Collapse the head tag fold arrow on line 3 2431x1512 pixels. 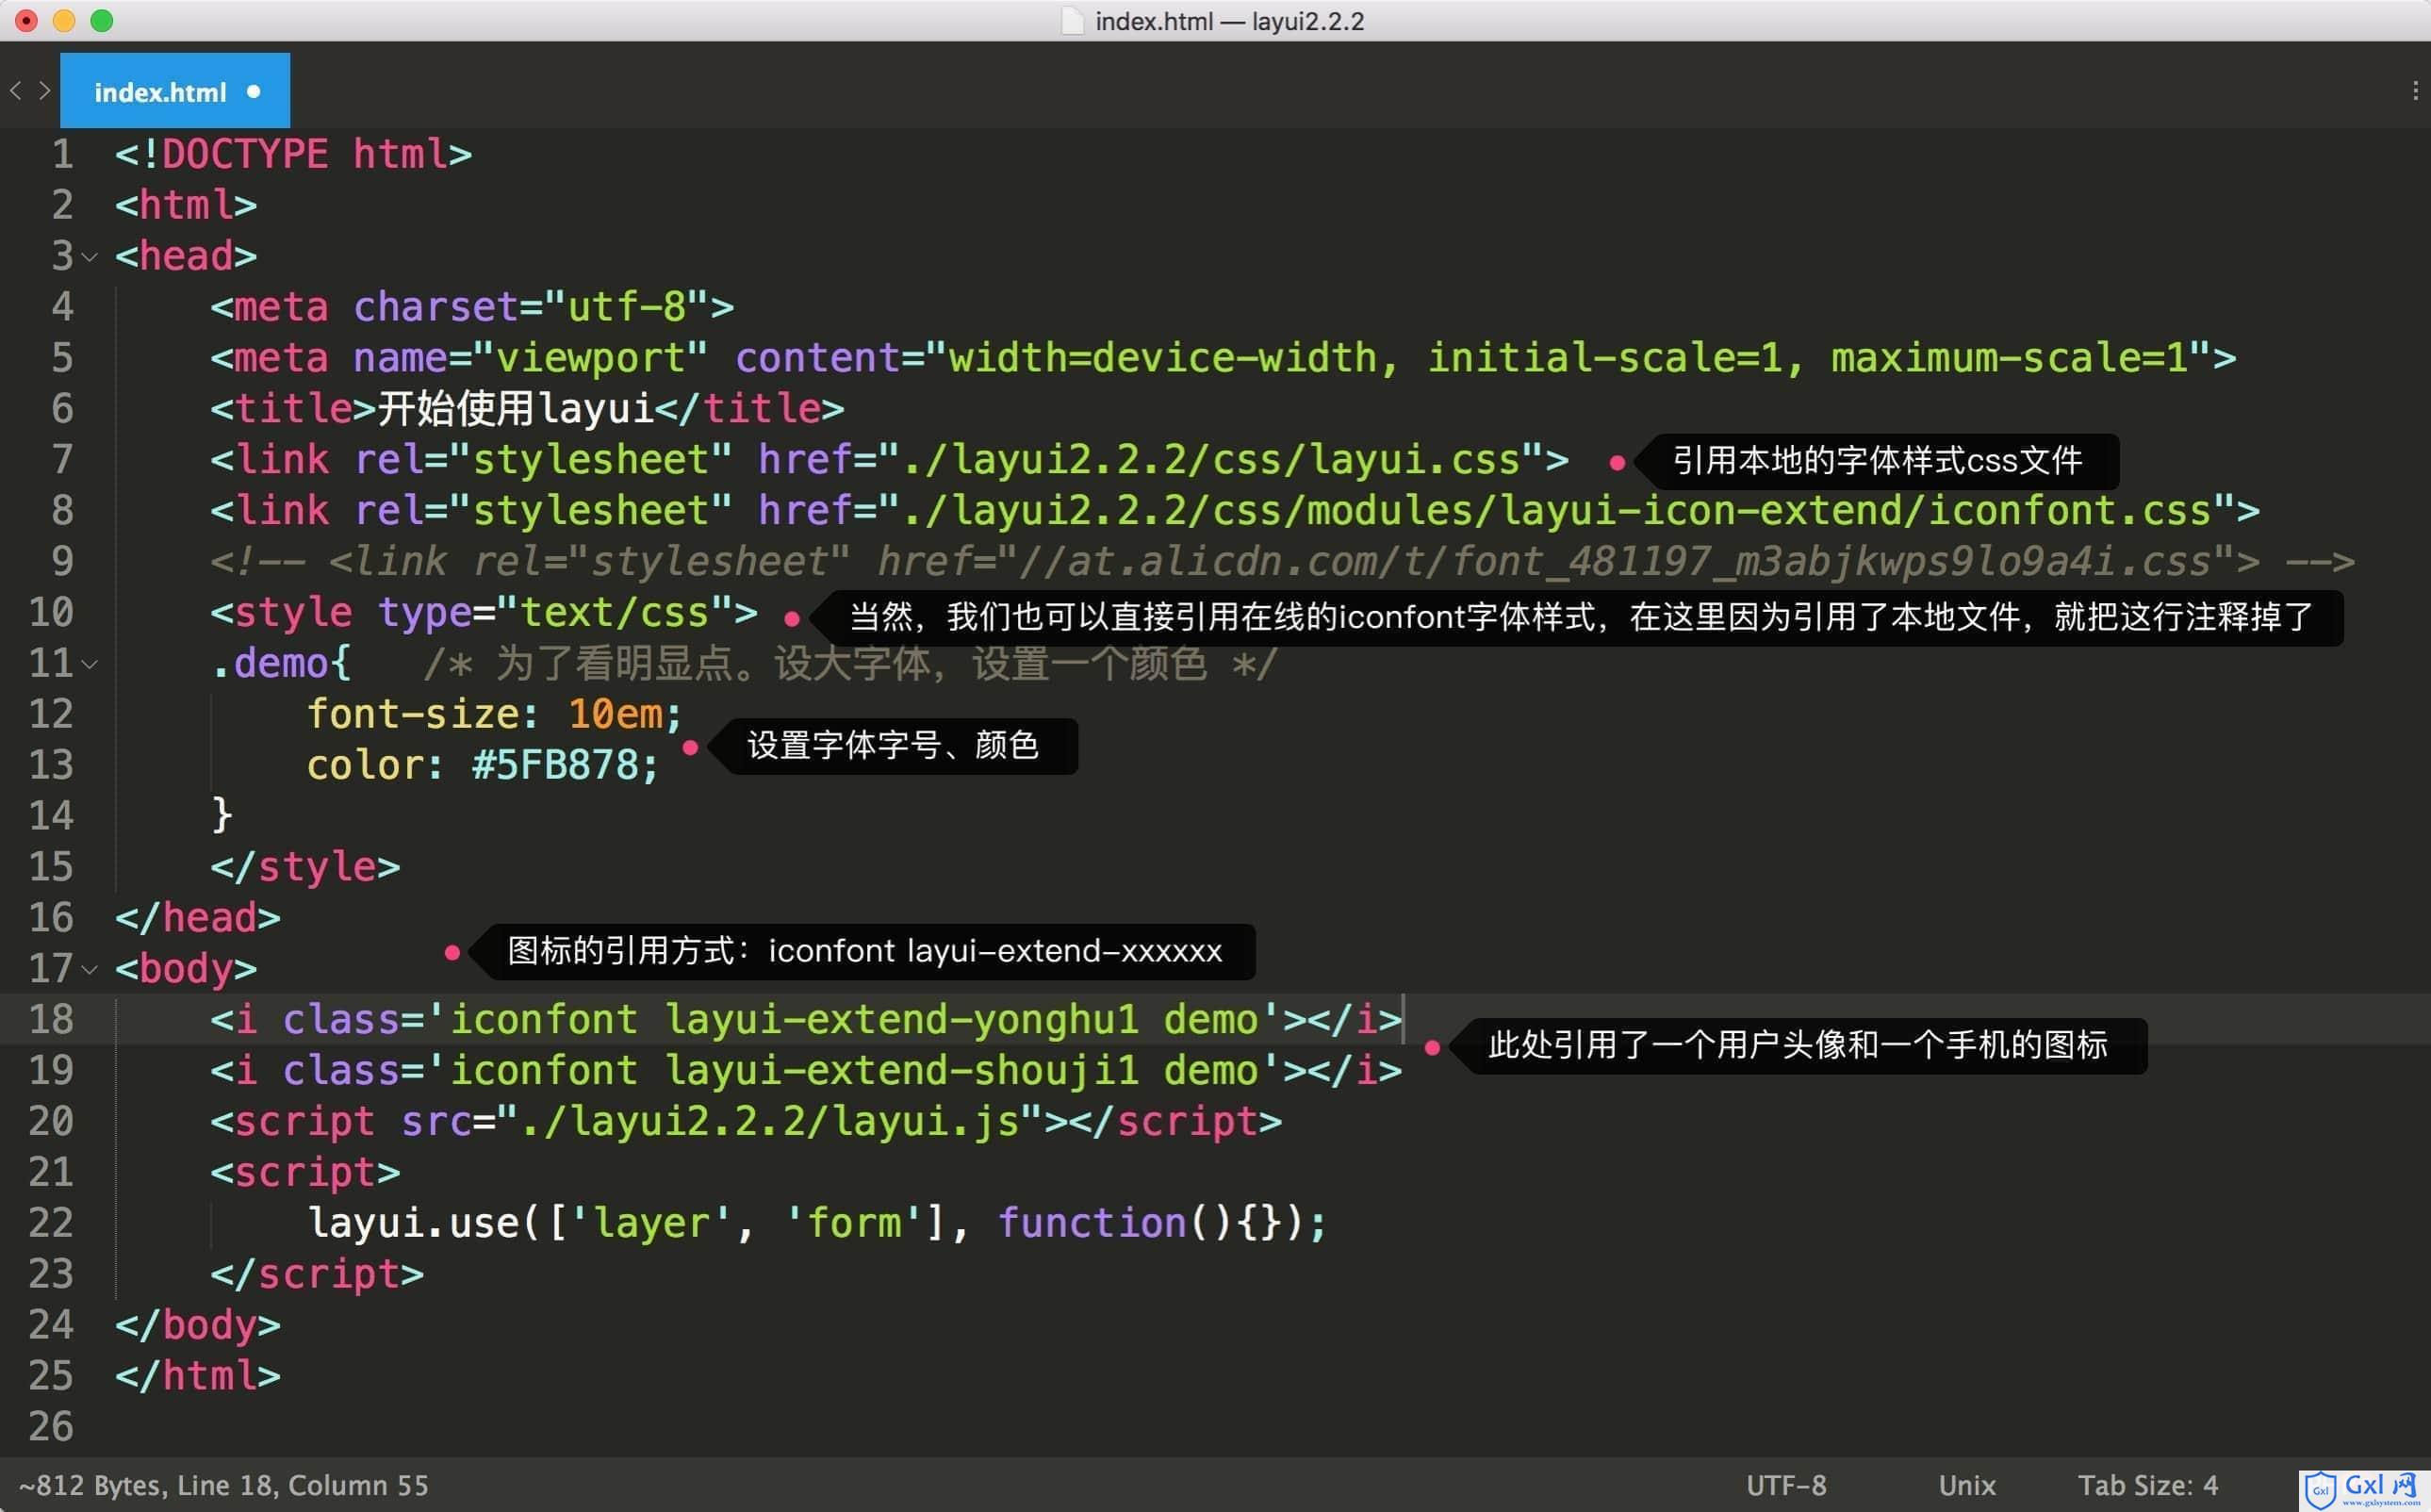(x=90, y=258)
